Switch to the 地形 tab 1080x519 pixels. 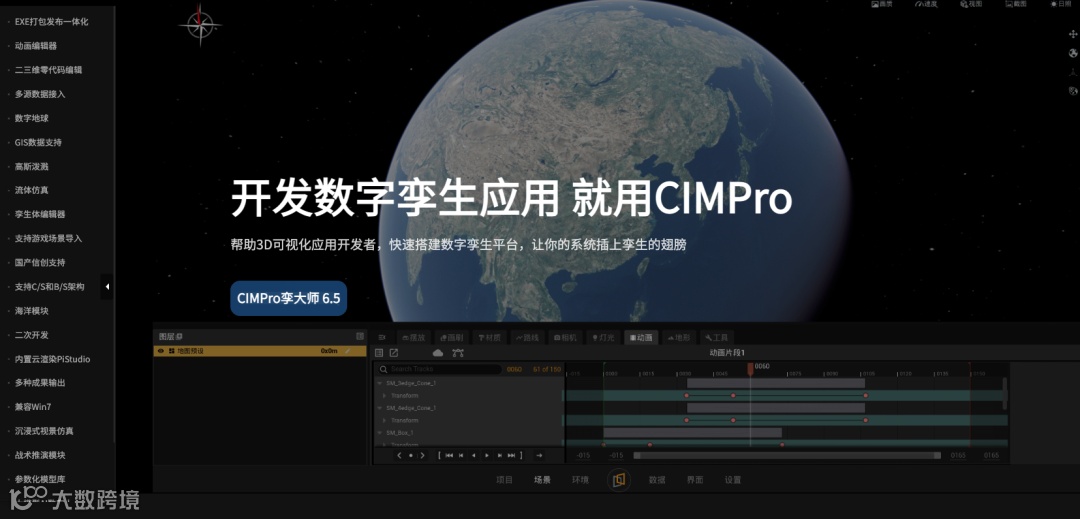click(678, 338)
